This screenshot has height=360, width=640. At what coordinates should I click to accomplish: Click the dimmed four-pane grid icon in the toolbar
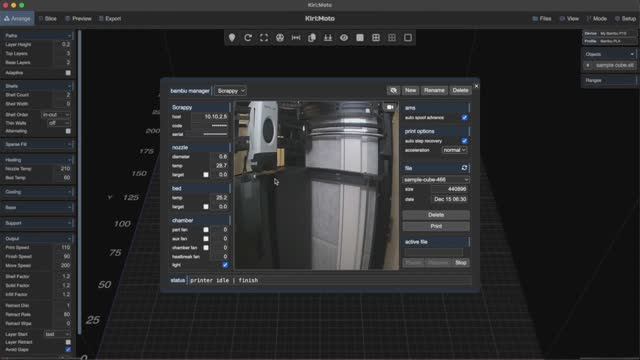pyautogui.click(x=392, y=38)
